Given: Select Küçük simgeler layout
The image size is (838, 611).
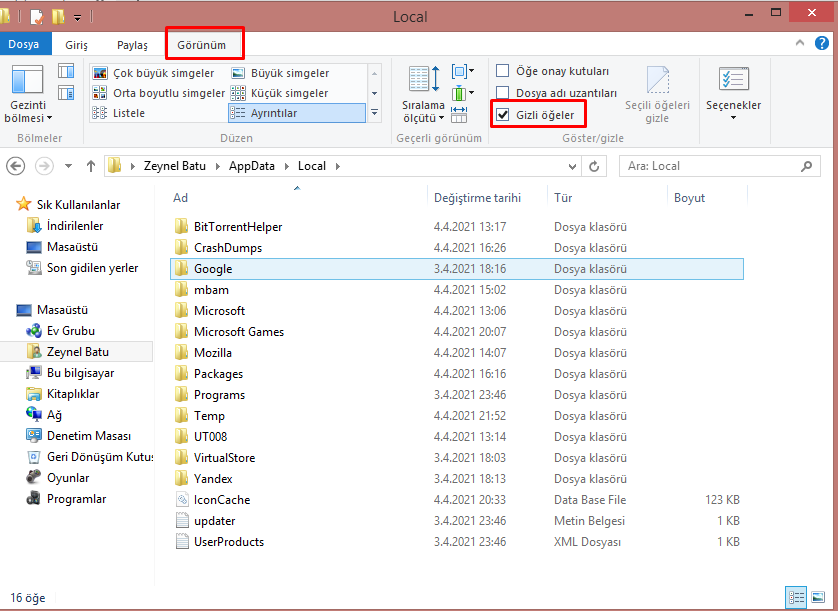Looking at the screenshot, I should tap(280, 93).
